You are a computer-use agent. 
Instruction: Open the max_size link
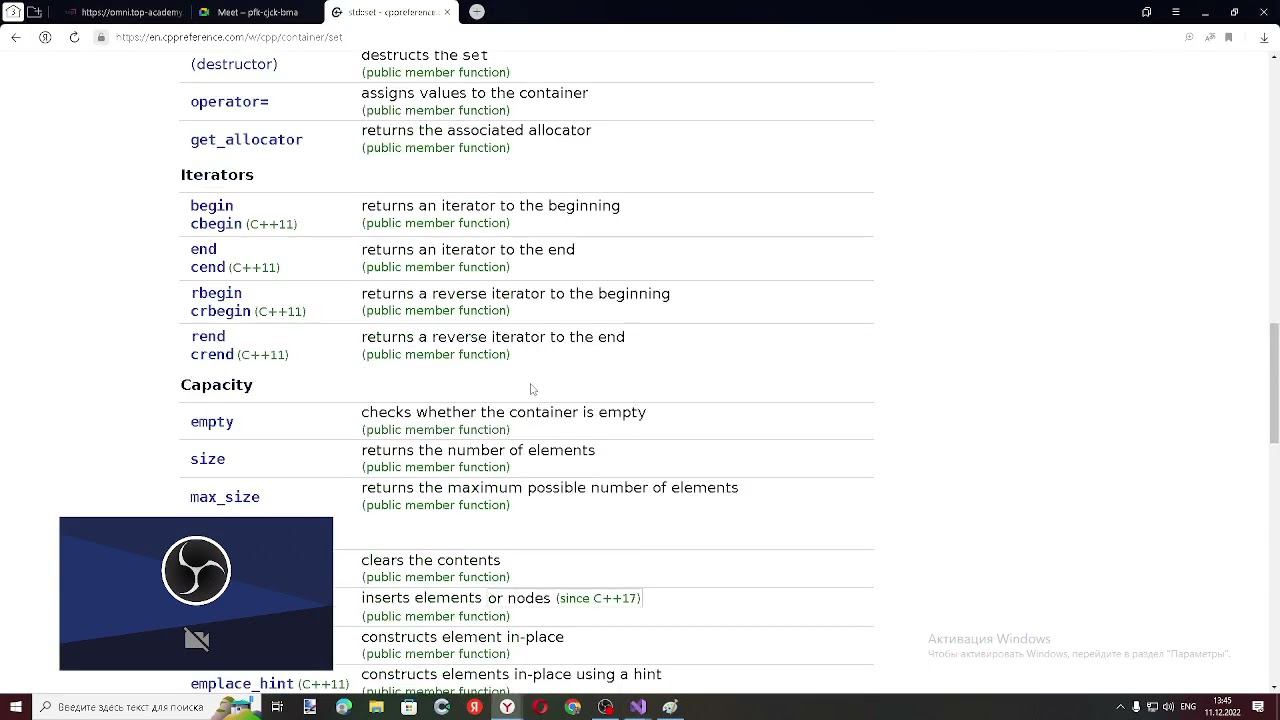(225, 497)
